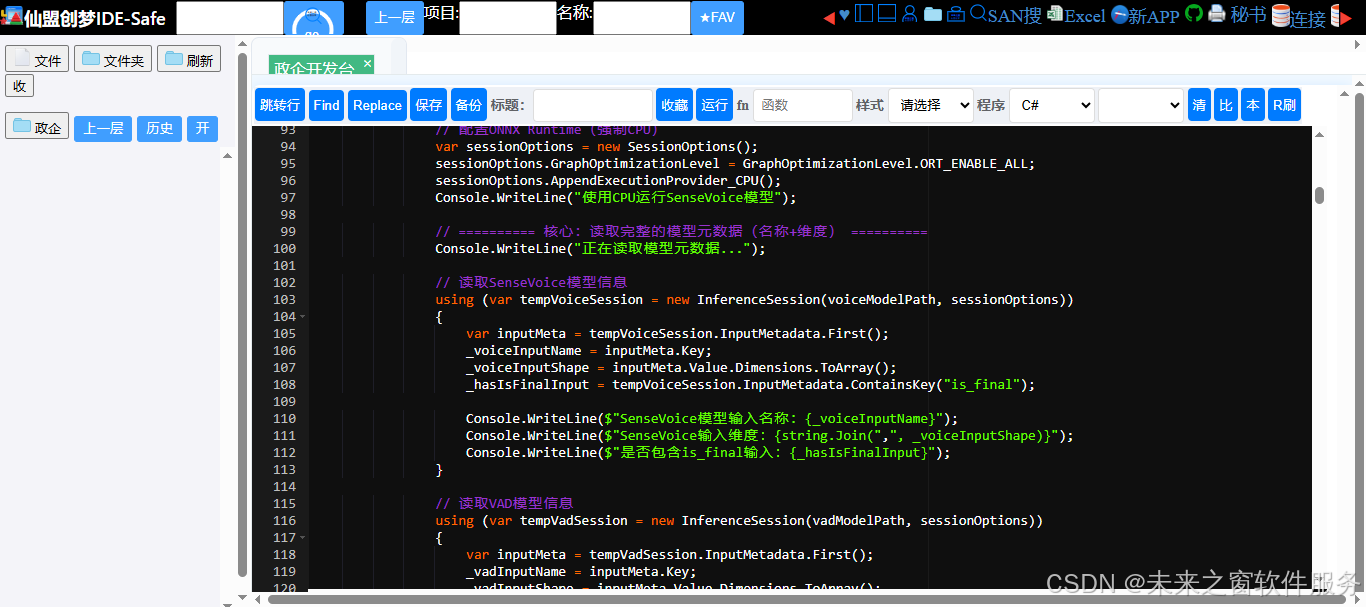Click the red right arrow in the top bar
1366x607 pixels.
1346,17
